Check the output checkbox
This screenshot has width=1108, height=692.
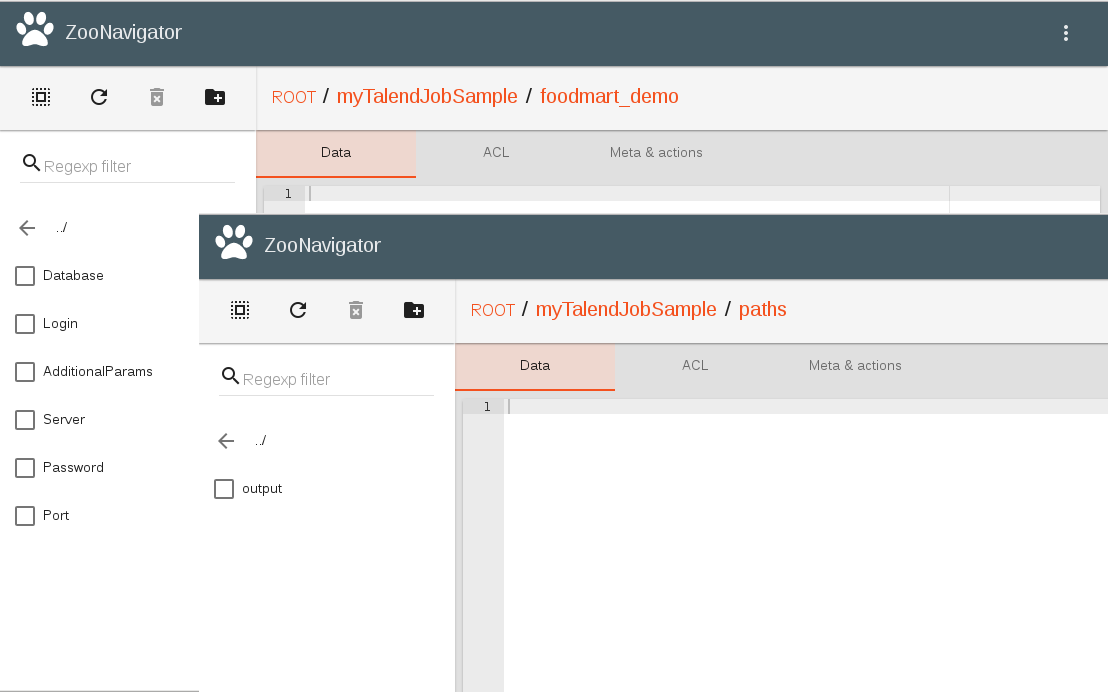(223, 488)
